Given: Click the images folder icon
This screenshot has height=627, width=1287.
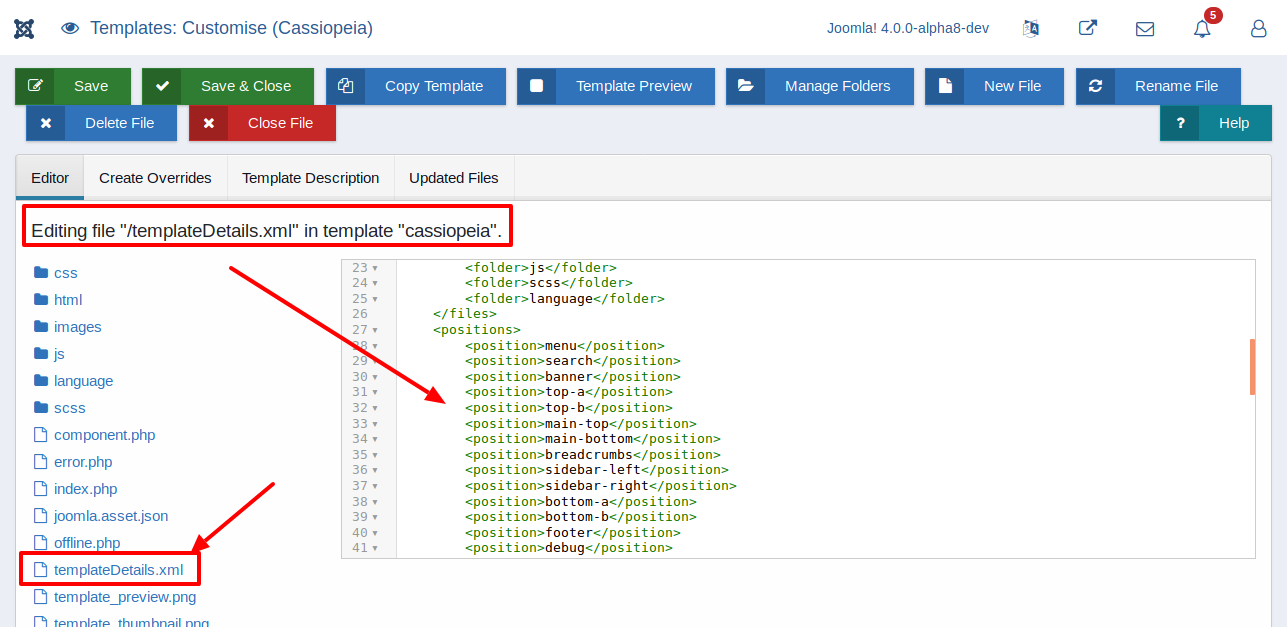Looking at the screenshot, I should click(41, 326).
